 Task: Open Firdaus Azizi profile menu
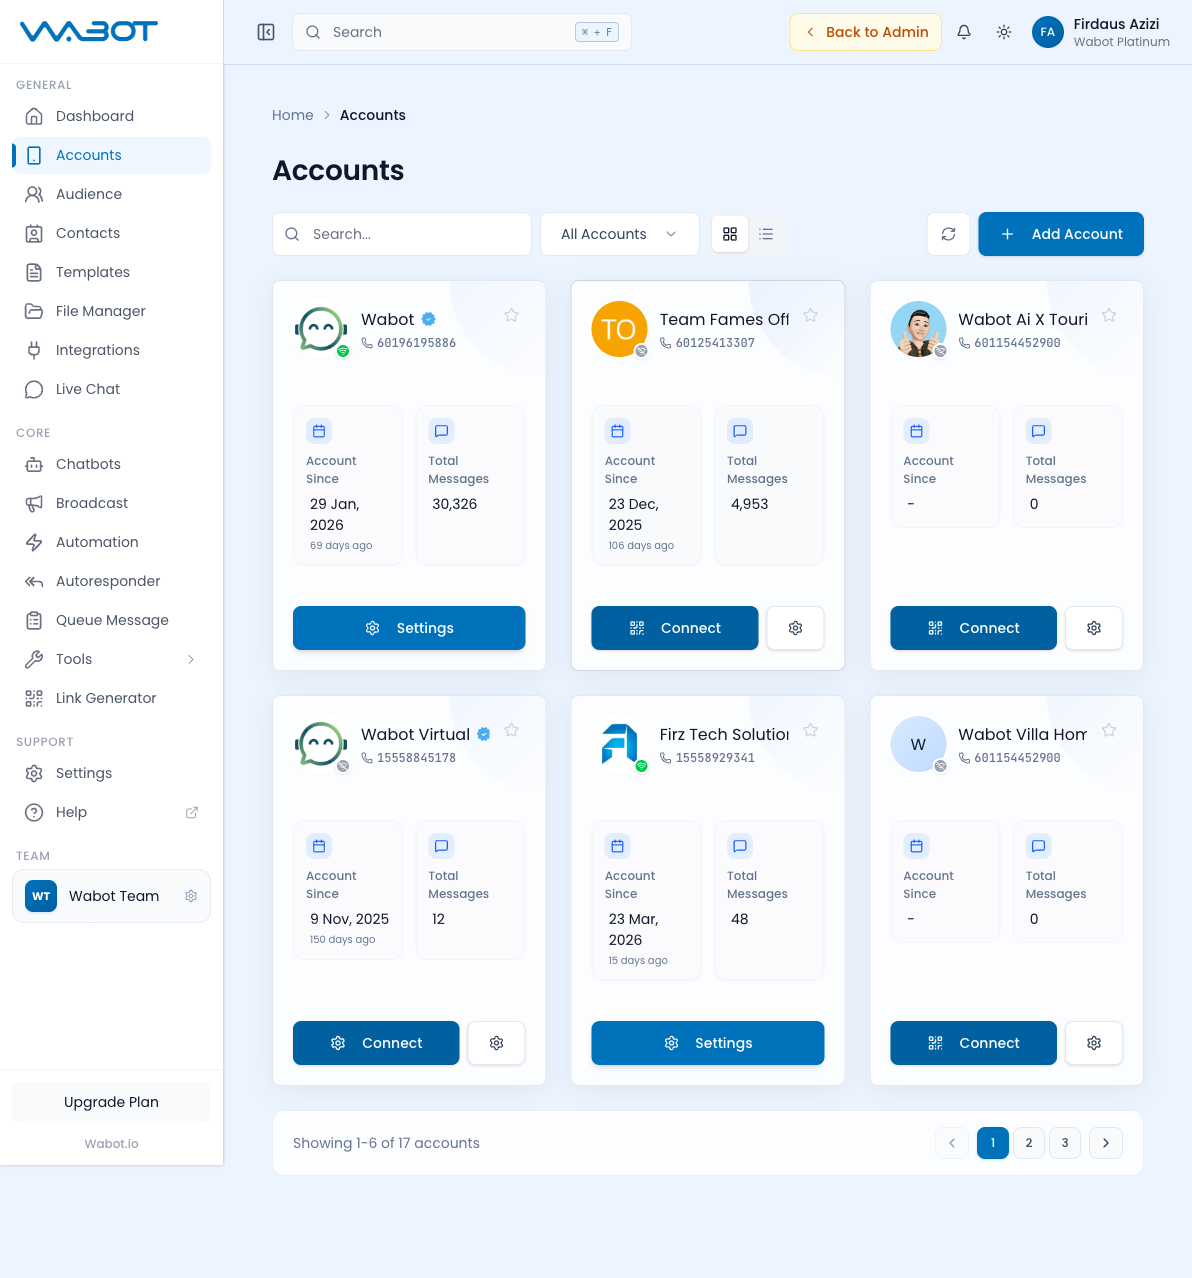point(1101,32)
